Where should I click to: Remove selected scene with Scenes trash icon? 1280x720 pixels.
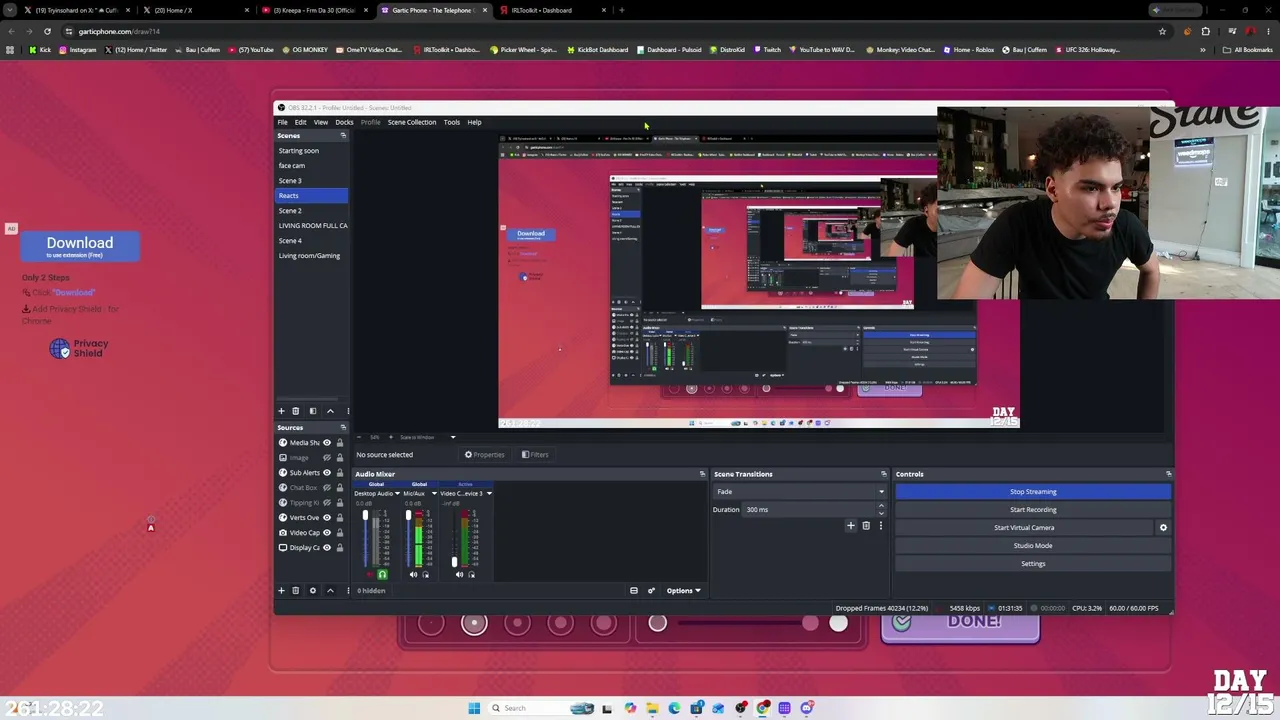295,411
